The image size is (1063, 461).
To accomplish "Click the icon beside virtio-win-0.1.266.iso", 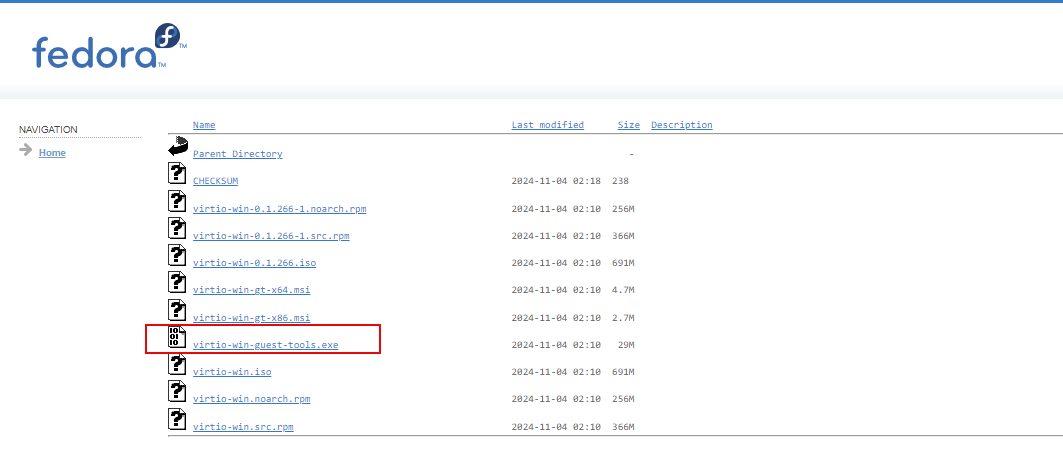I will 178,256.
